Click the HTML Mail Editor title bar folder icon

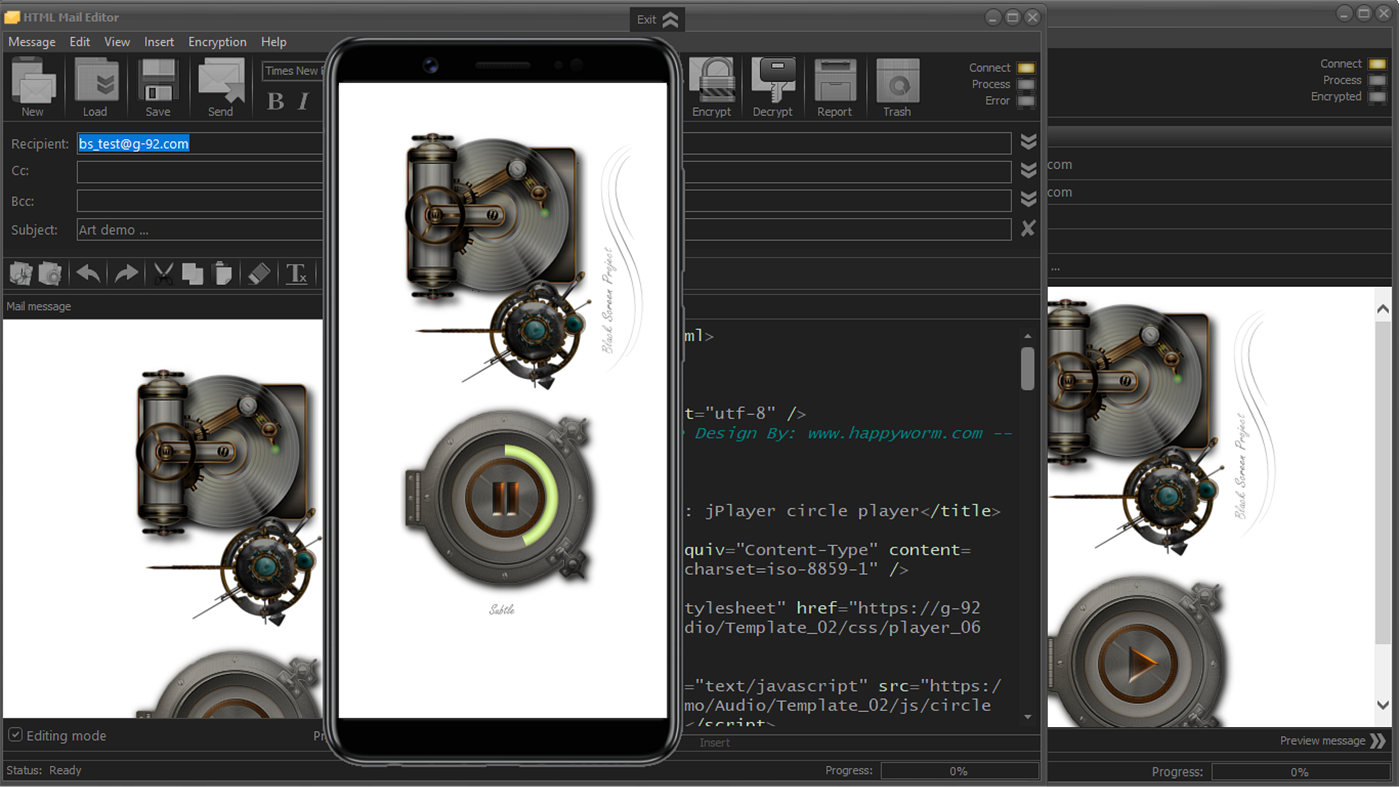[12, 17]
